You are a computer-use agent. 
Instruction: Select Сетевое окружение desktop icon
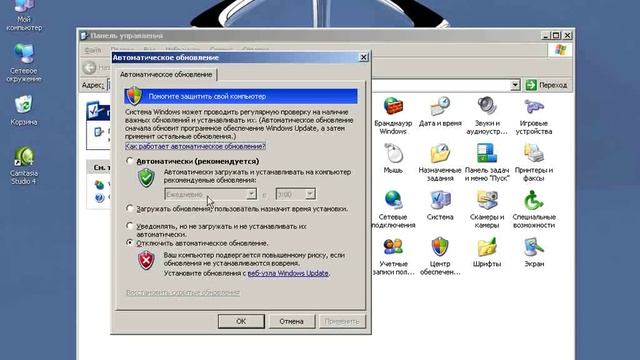[24, 63]
